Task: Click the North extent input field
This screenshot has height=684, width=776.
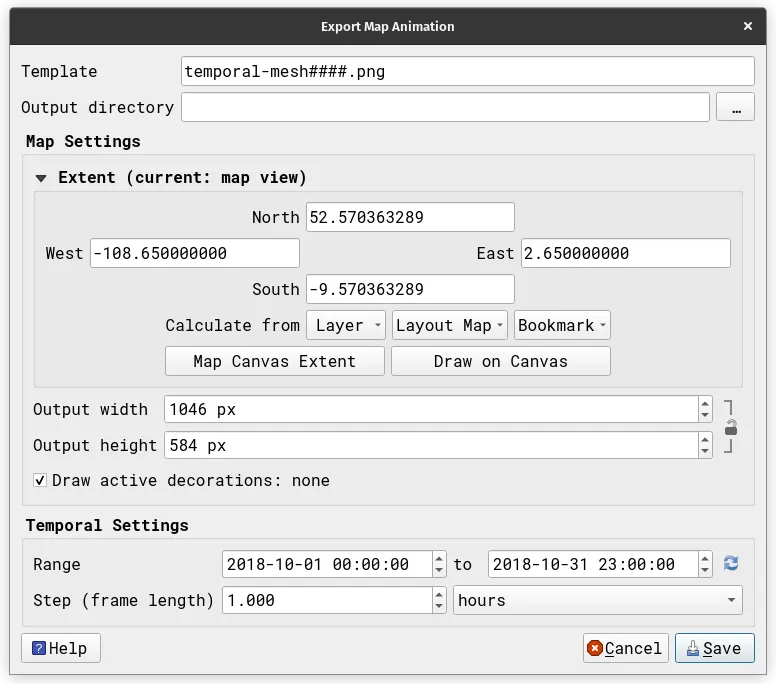Action: click(x=410, y=217)
